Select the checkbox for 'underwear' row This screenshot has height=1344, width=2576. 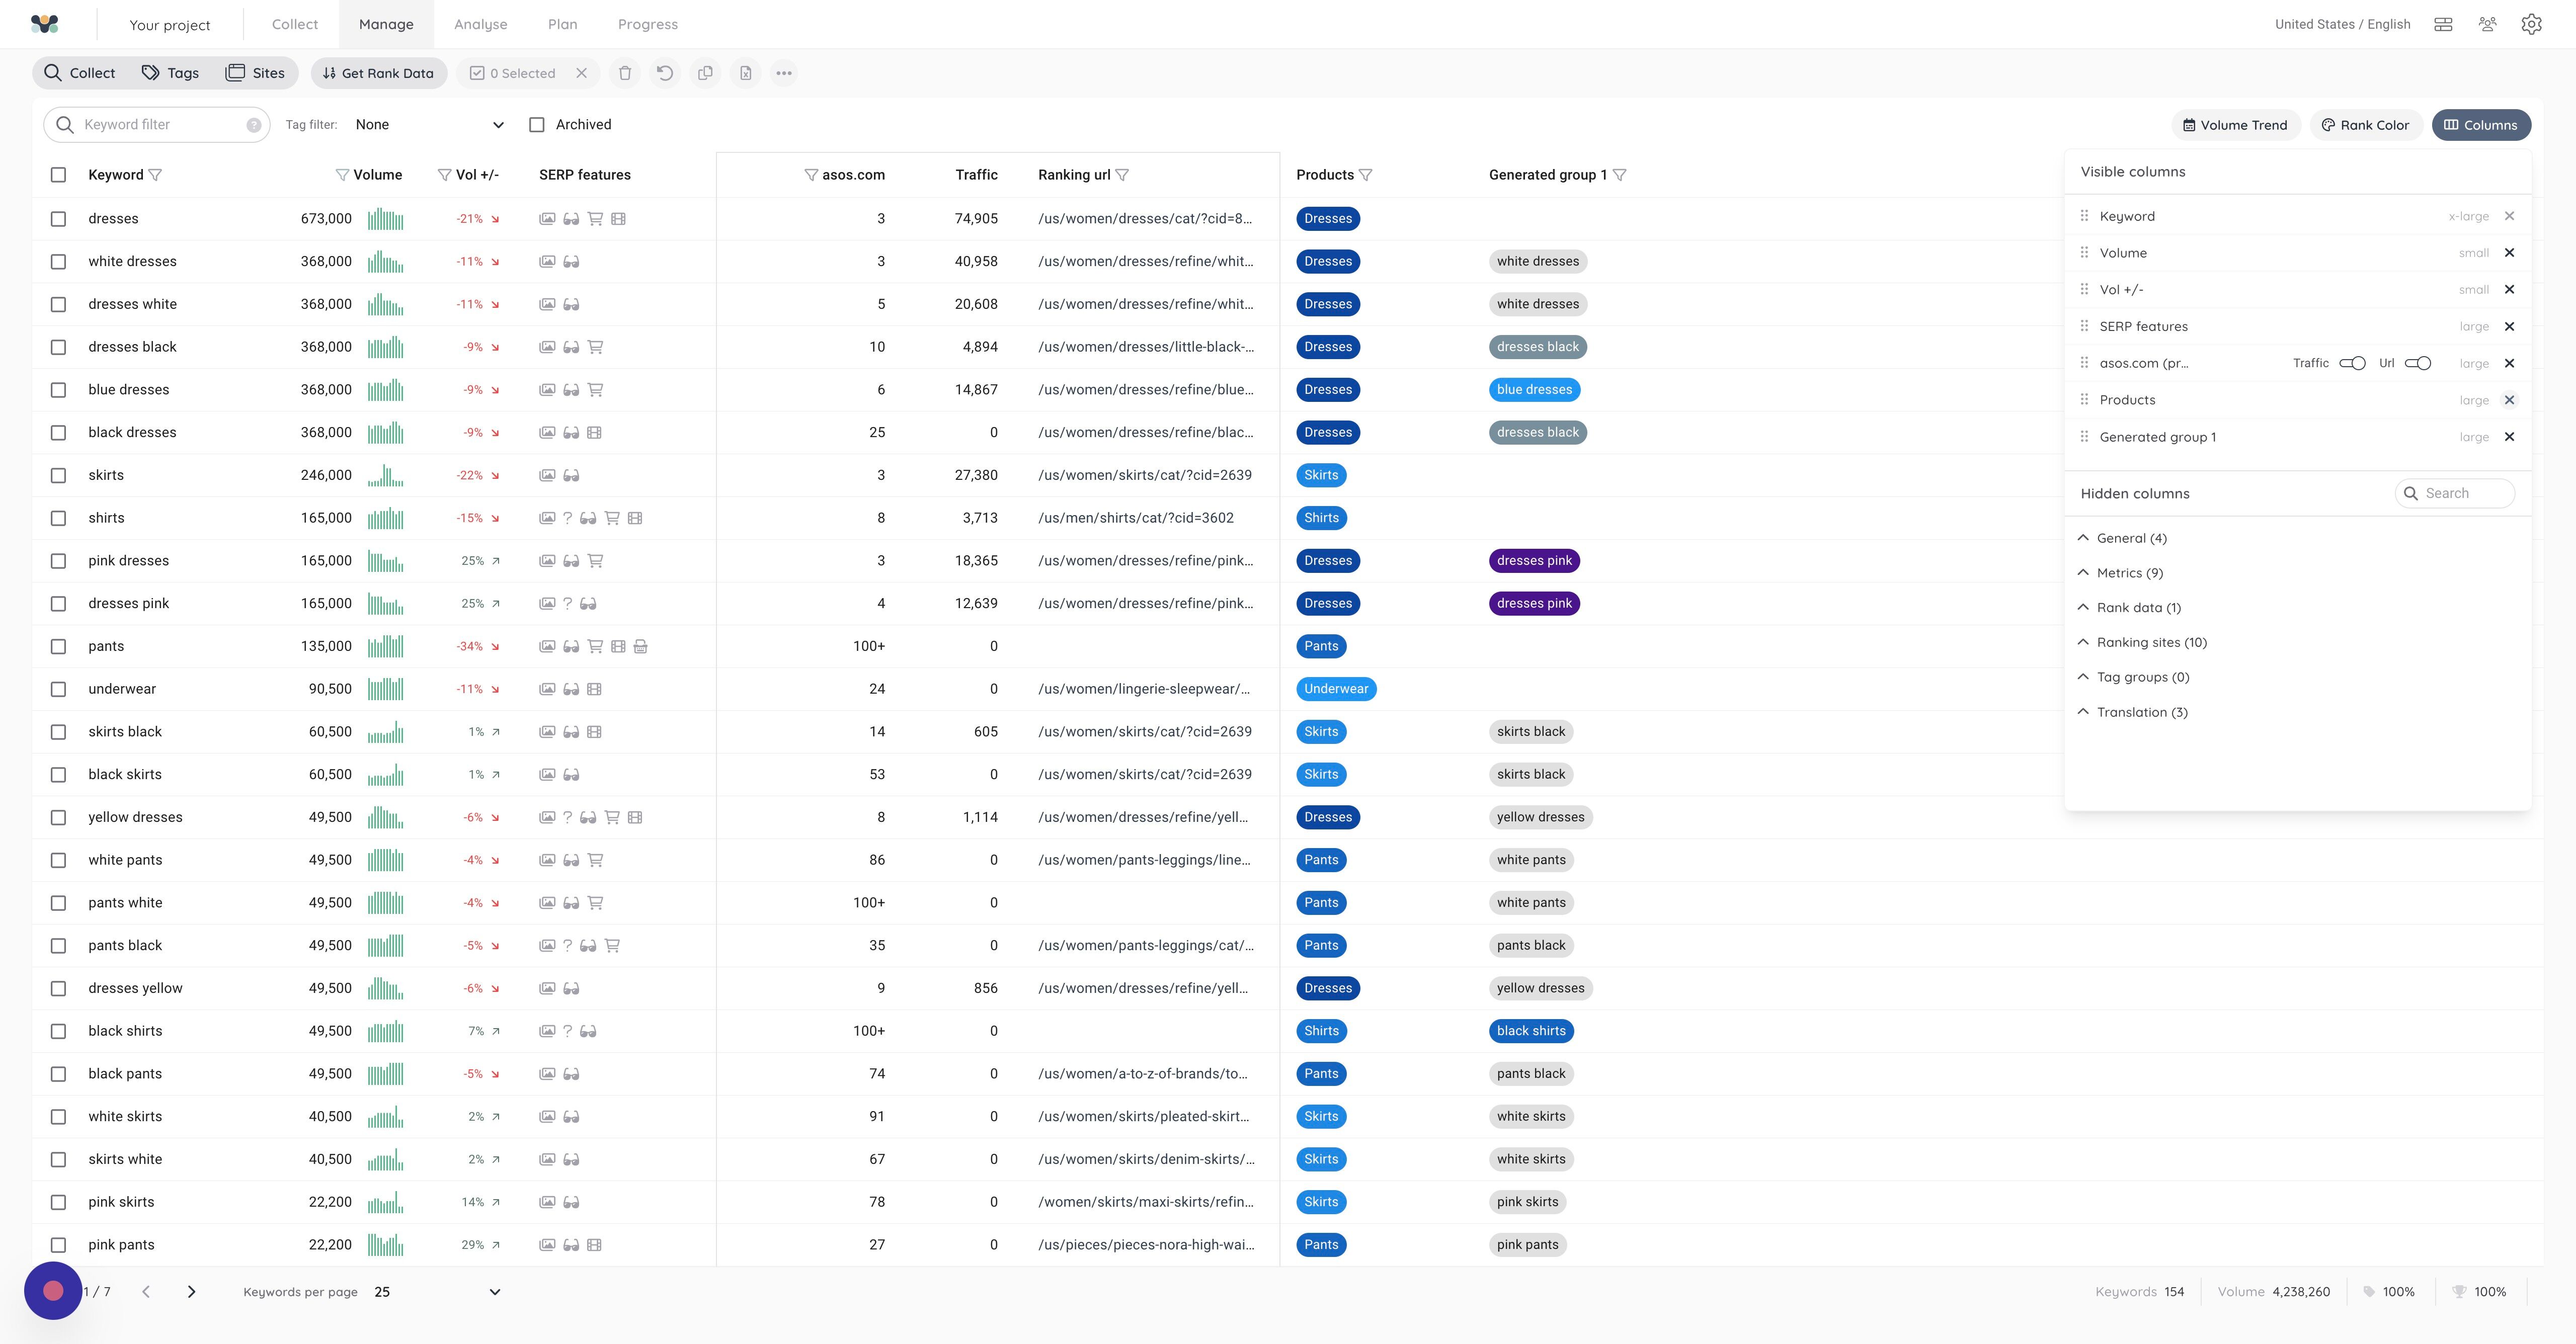58,689
